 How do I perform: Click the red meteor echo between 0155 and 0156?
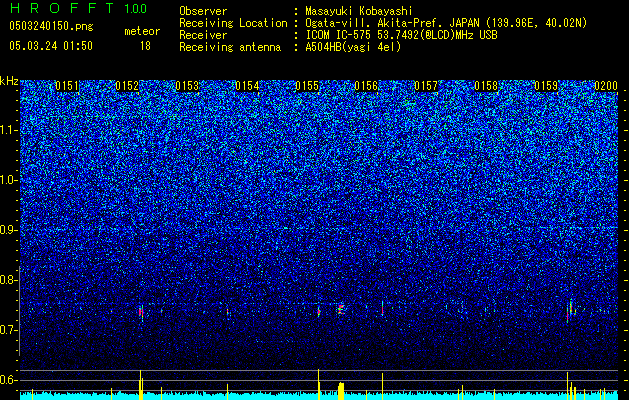(x=341, y=309)
